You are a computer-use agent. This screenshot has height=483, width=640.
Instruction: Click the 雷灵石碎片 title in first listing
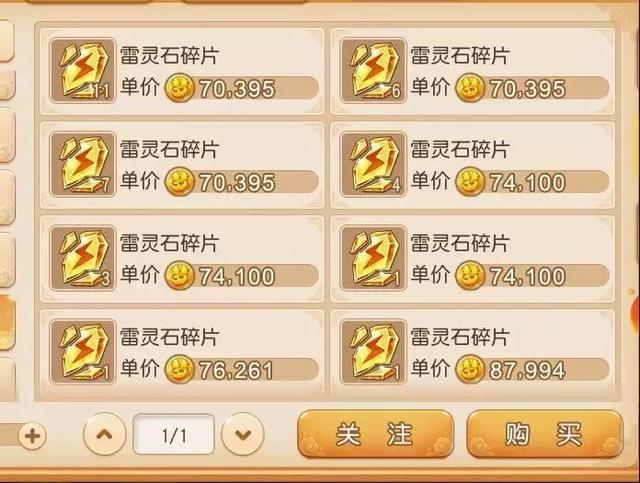tap(169, 55)
